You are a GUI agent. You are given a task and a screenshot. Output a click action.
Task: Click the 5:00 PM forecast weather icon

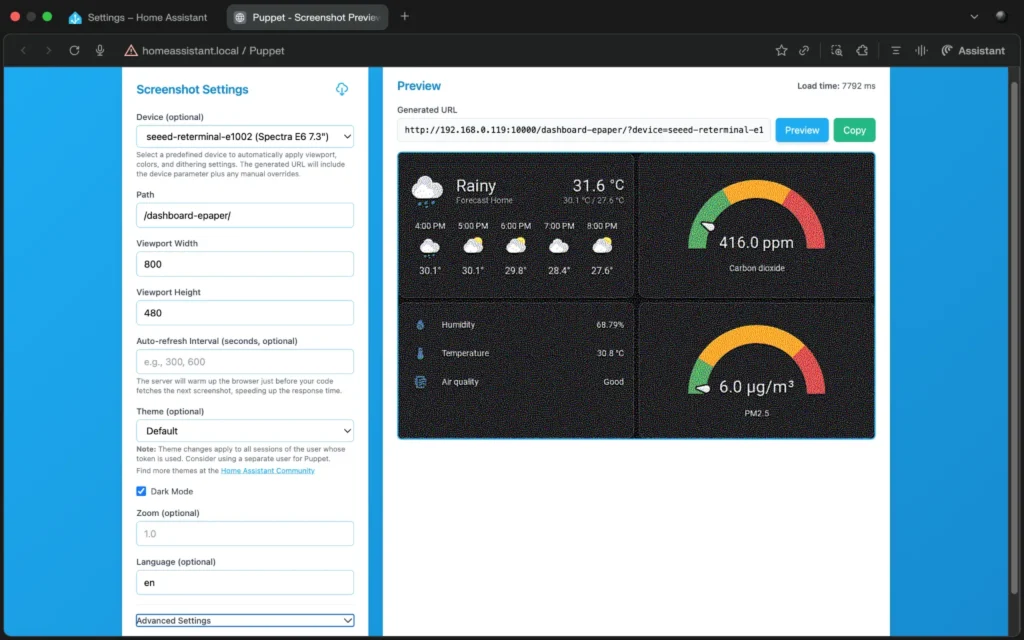pos(473,246)
